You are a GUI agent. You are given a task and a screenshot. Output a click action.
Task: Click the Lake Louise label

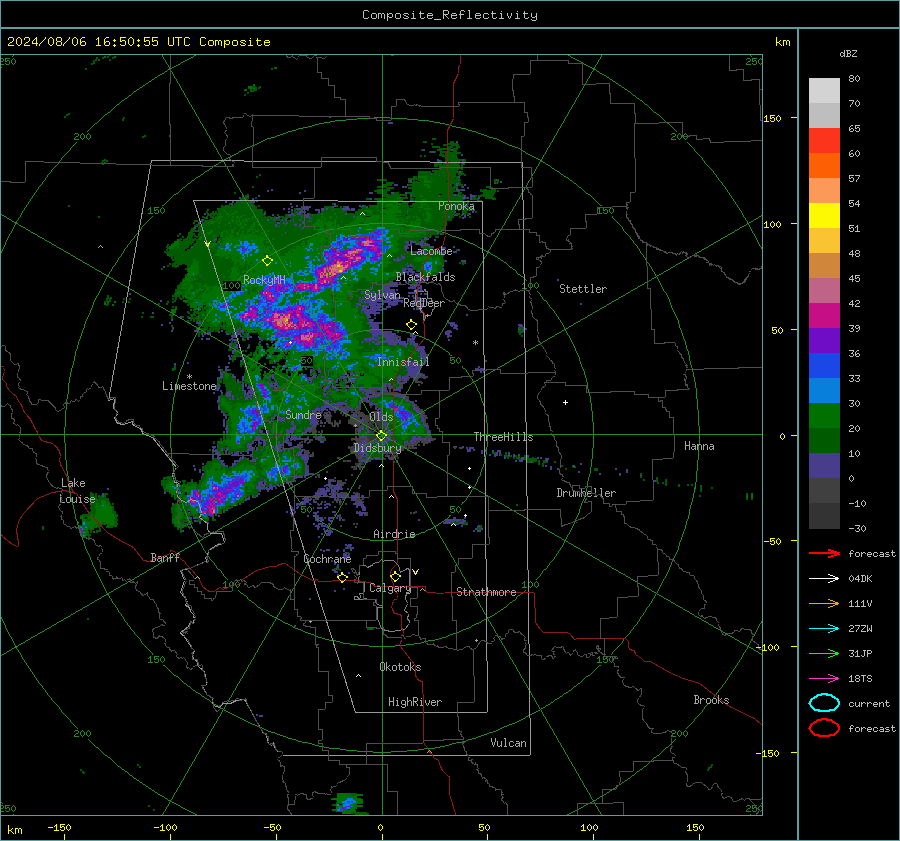(x=77, y=491)
